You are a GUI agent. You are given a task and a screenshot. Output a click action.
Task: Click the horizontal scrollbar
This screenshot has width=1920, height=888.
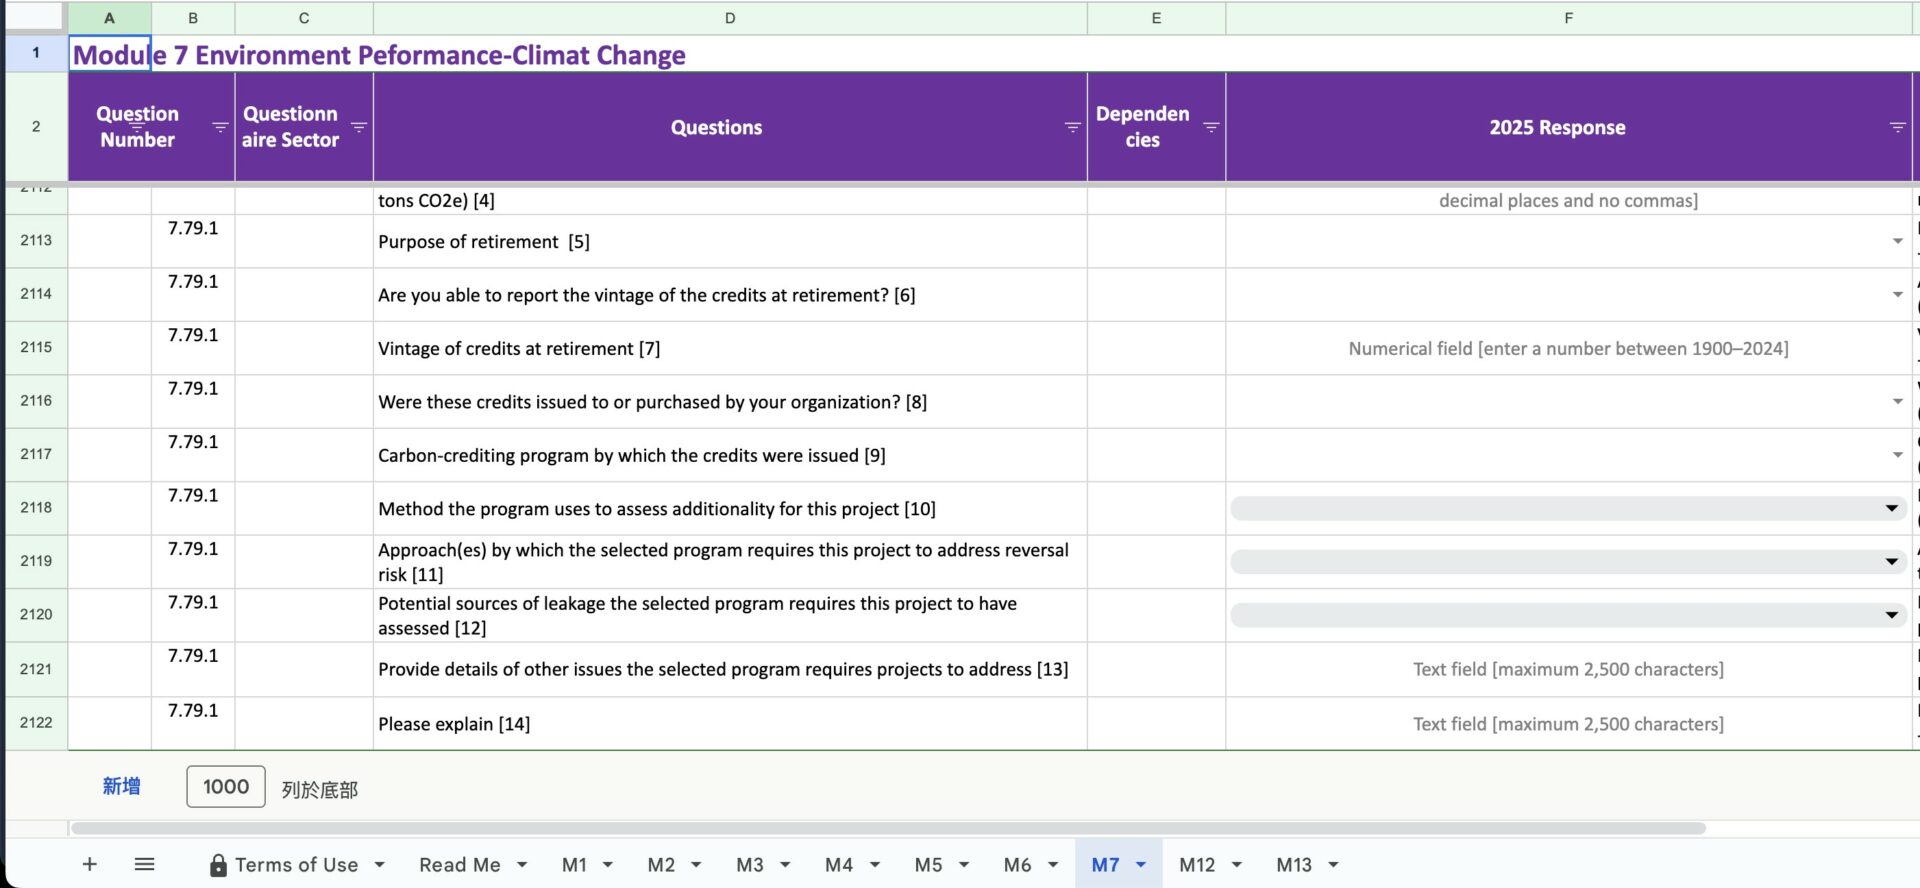point(888,828)
